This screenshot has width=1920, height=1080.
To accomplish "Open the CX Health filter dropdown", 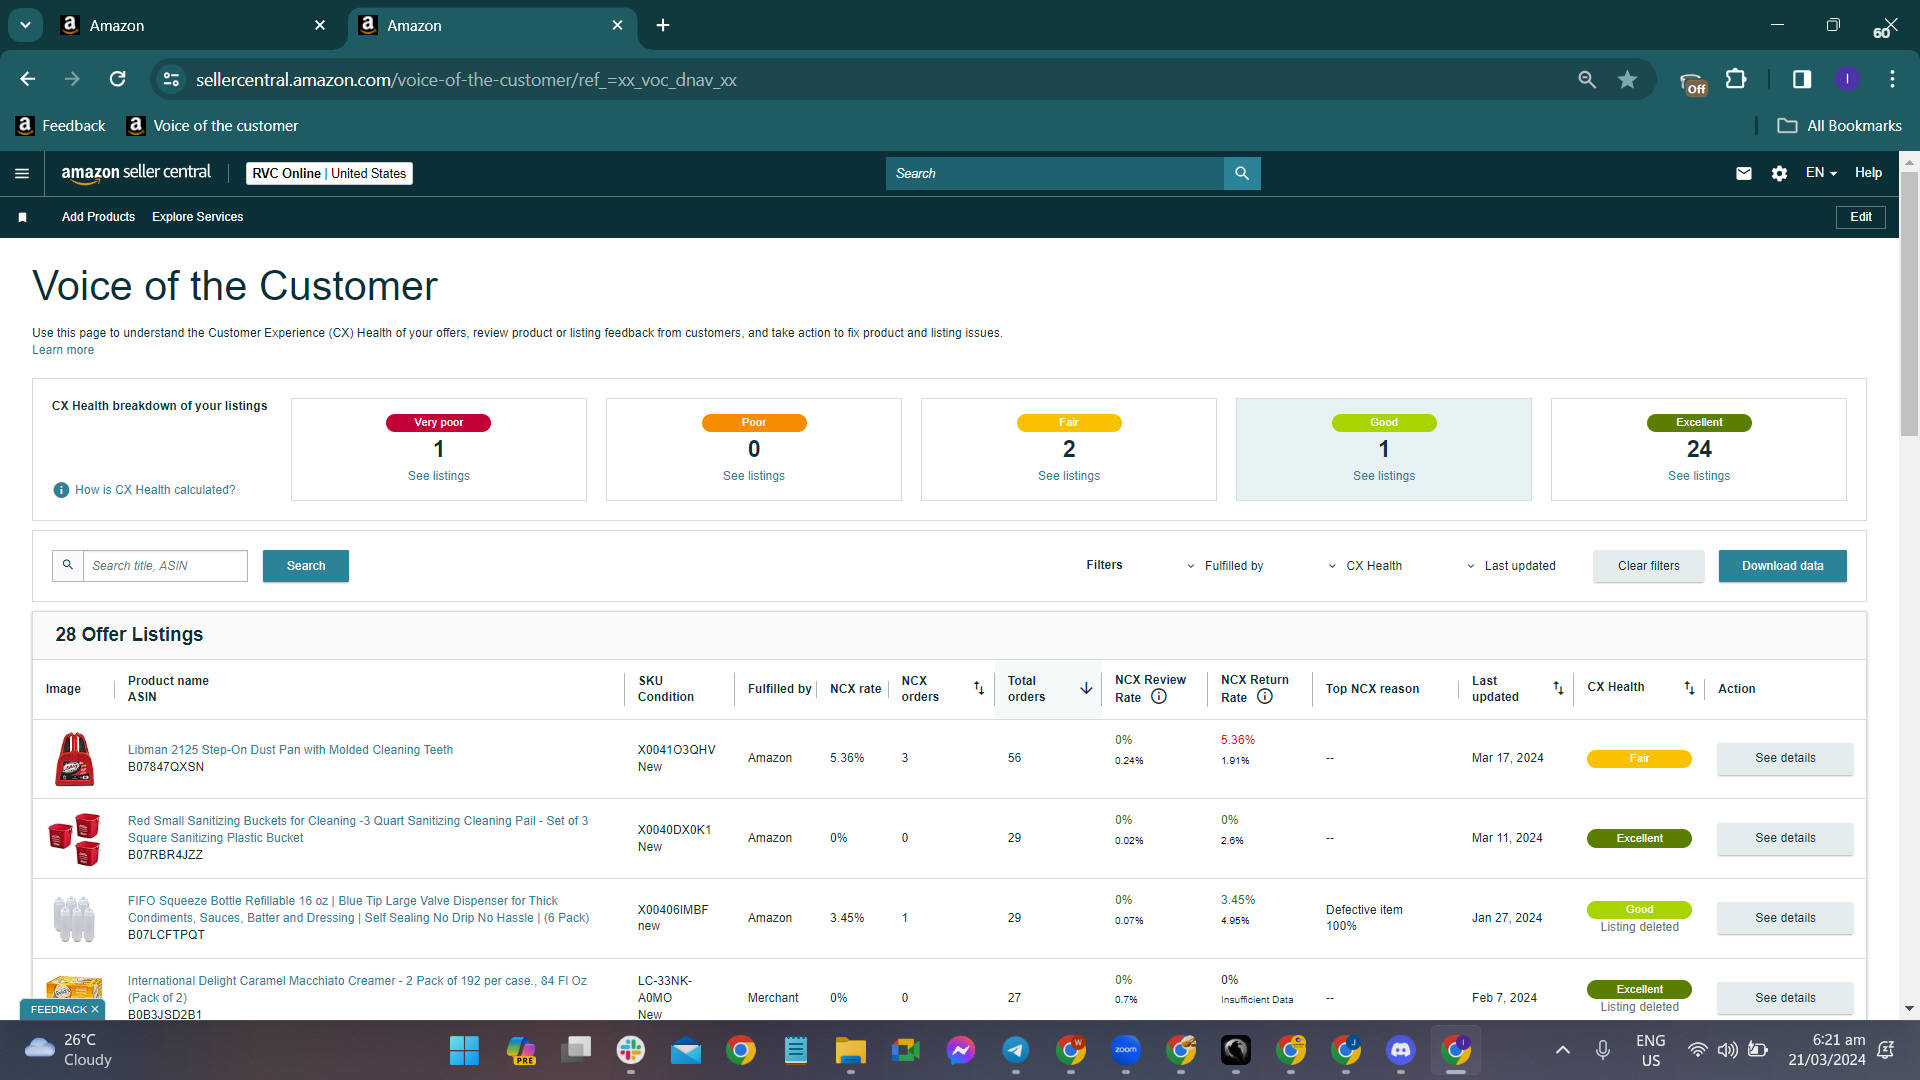I will [x=1365, y=566].
